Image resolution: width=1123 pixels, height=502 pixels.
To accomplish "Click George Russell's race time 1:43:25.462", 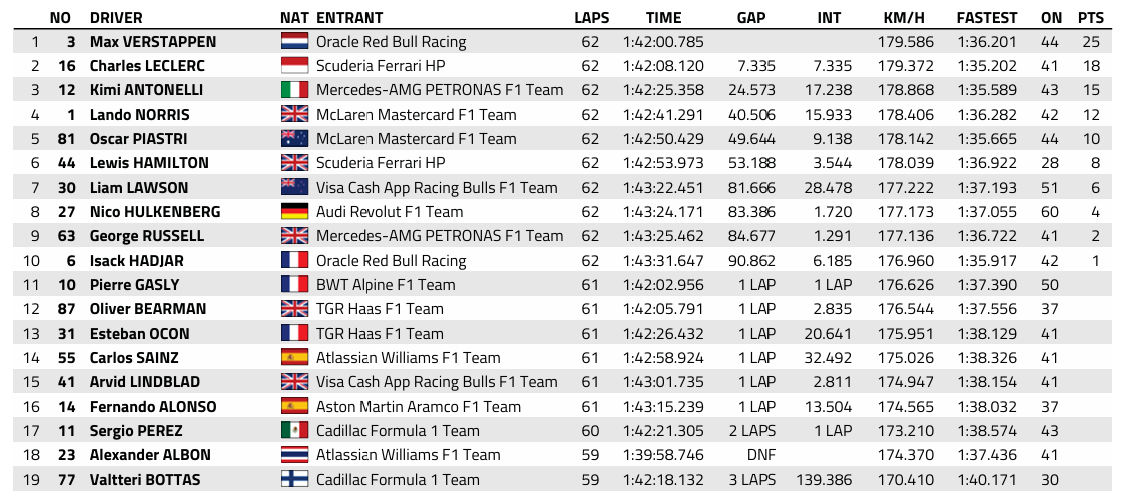I will 663,236.
